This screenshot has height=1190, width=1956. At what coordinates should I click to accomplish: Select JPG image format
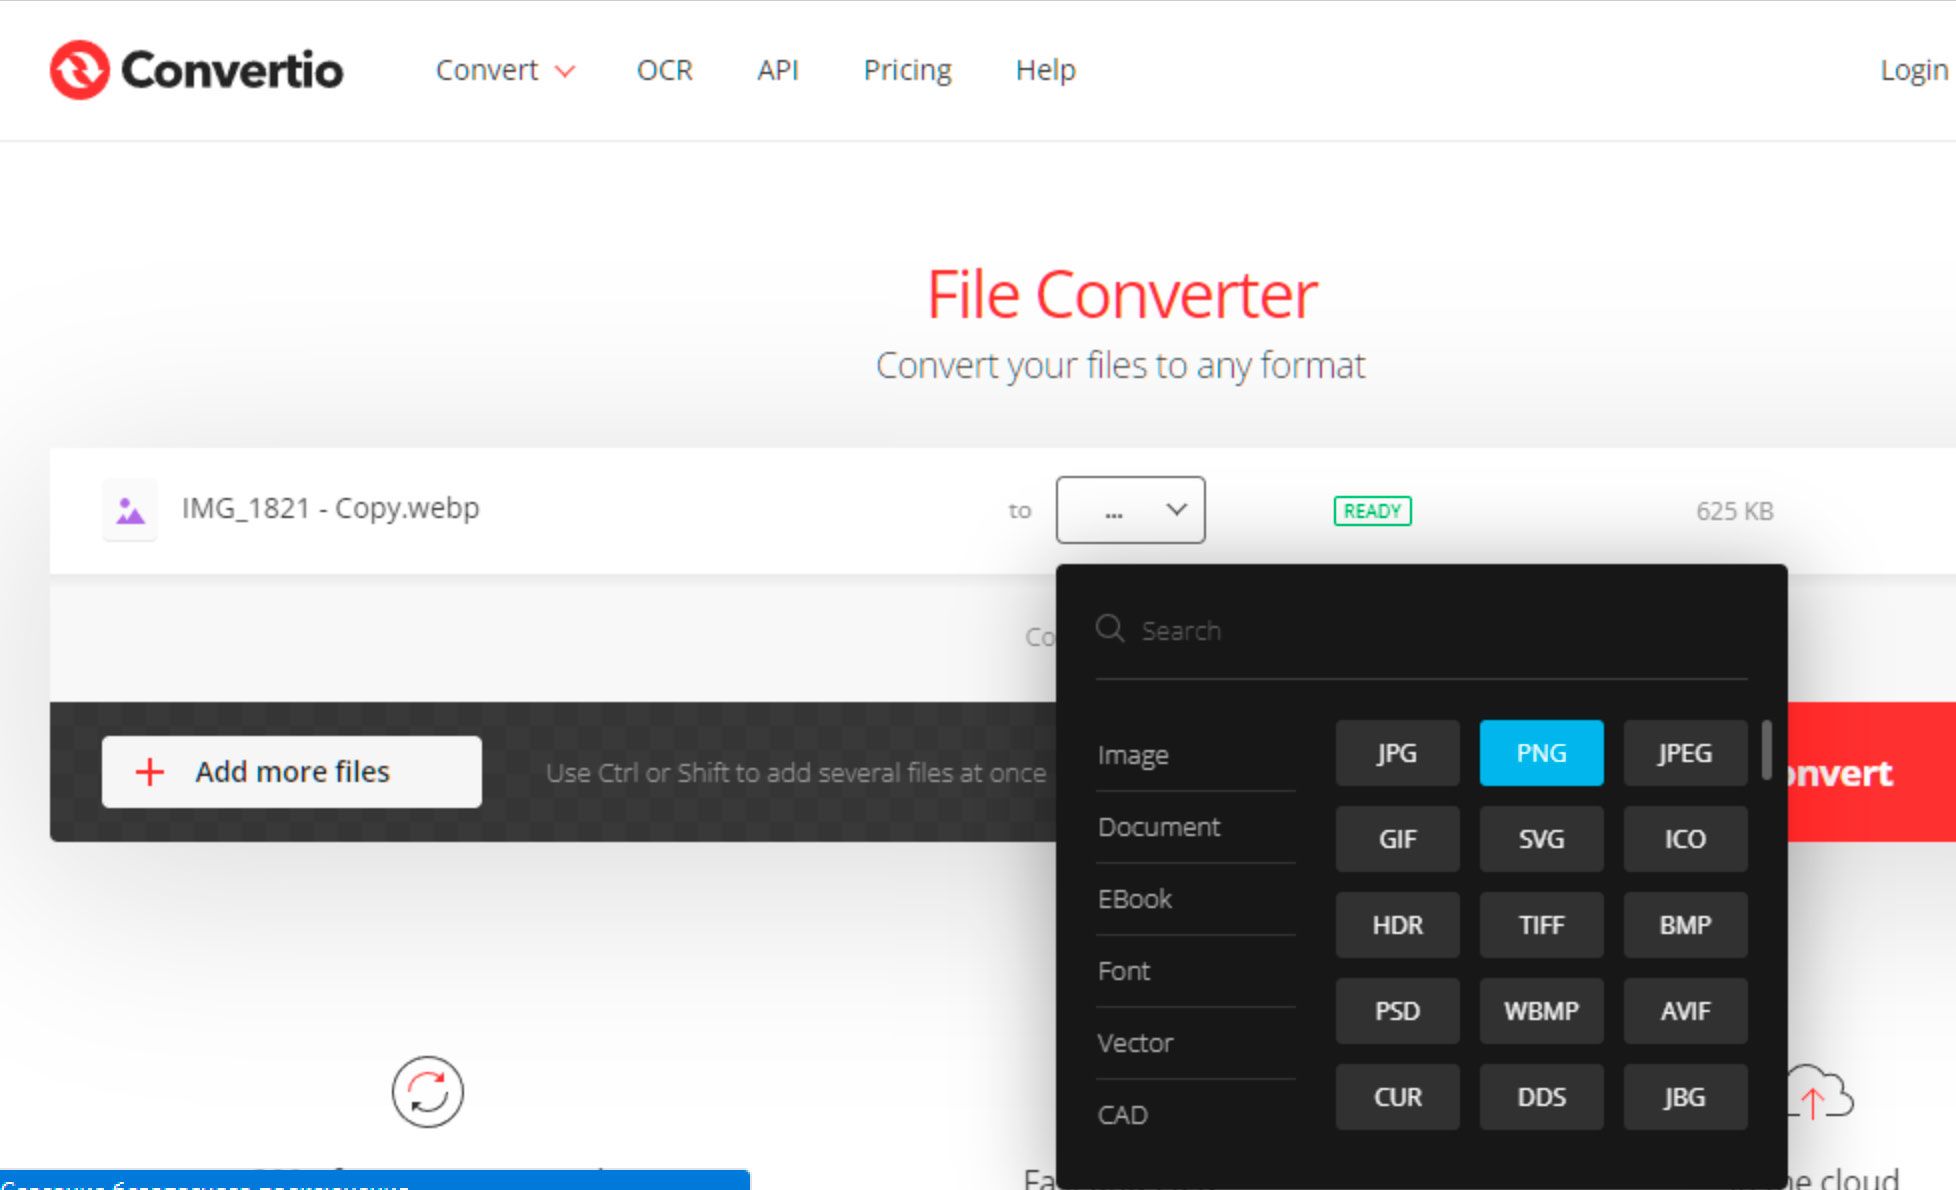[x=1394, y=753]
